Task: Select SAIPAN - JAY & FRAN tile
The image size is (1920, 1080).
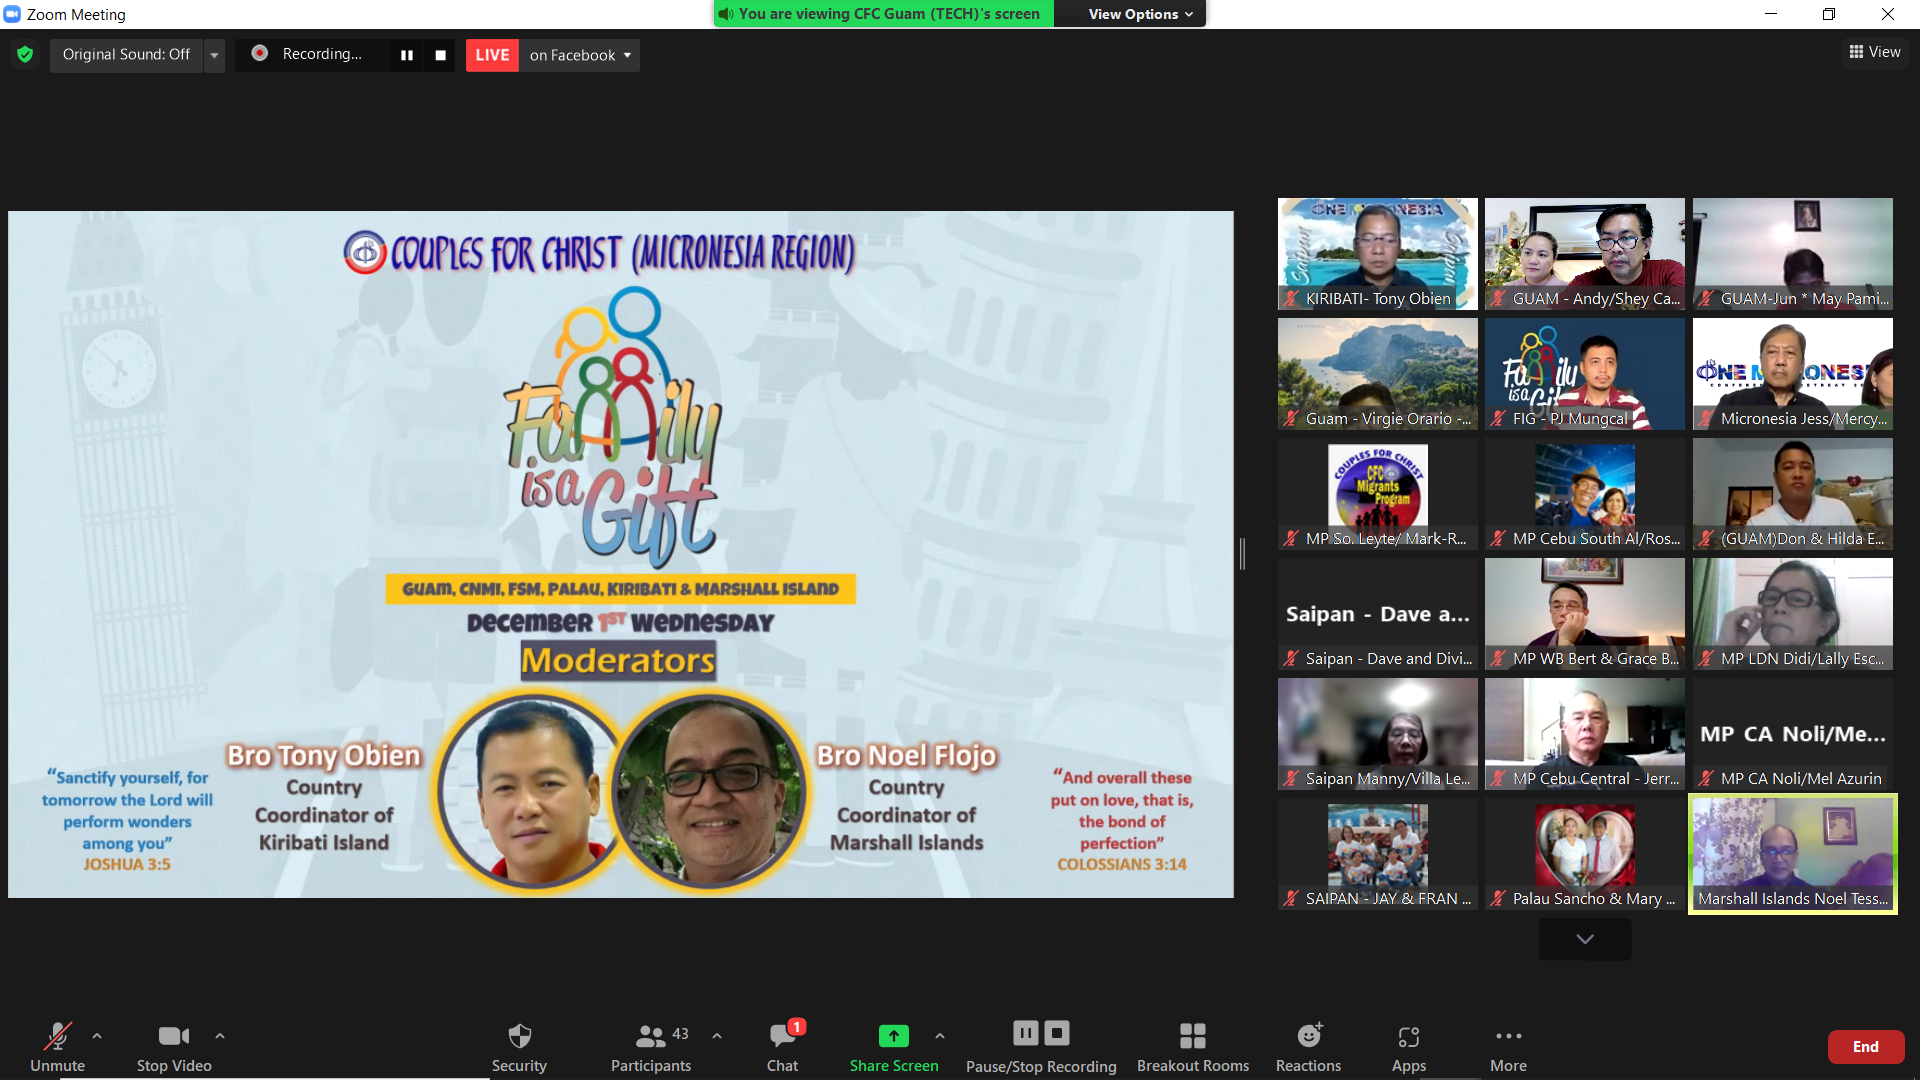Action: pyautogui.click(x=1378, y=854)
